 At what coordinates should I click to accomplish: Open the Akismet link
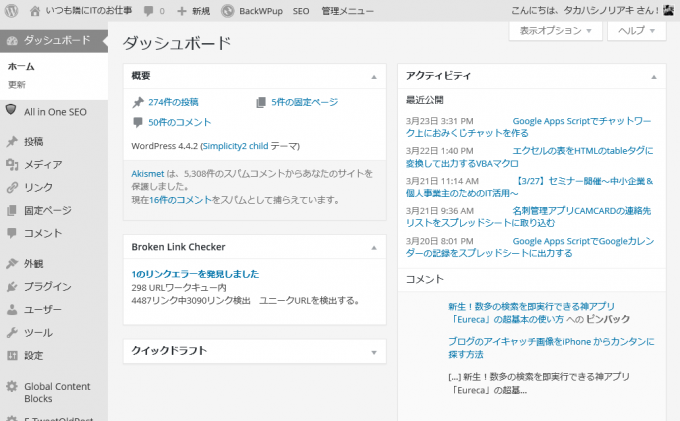click(x=148, y=174)
